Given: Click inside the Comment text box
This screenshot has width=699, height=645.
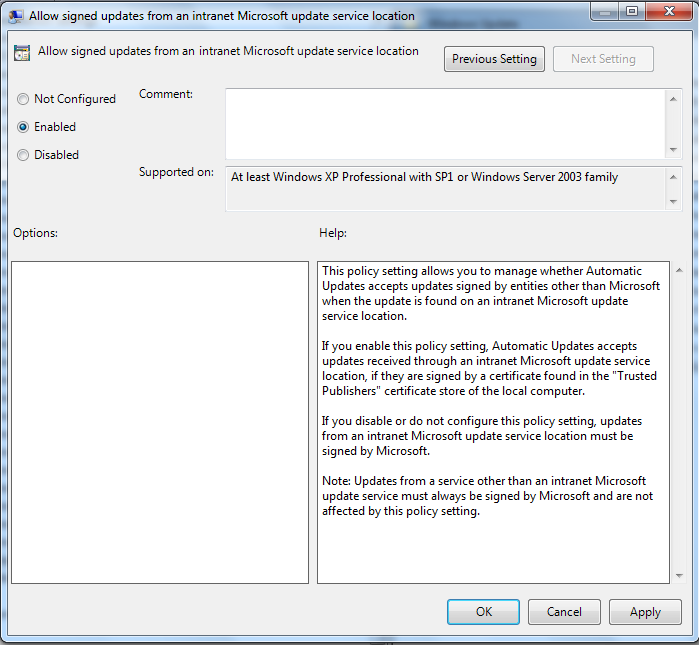Looking at the screenshot, I should (445, 124).
